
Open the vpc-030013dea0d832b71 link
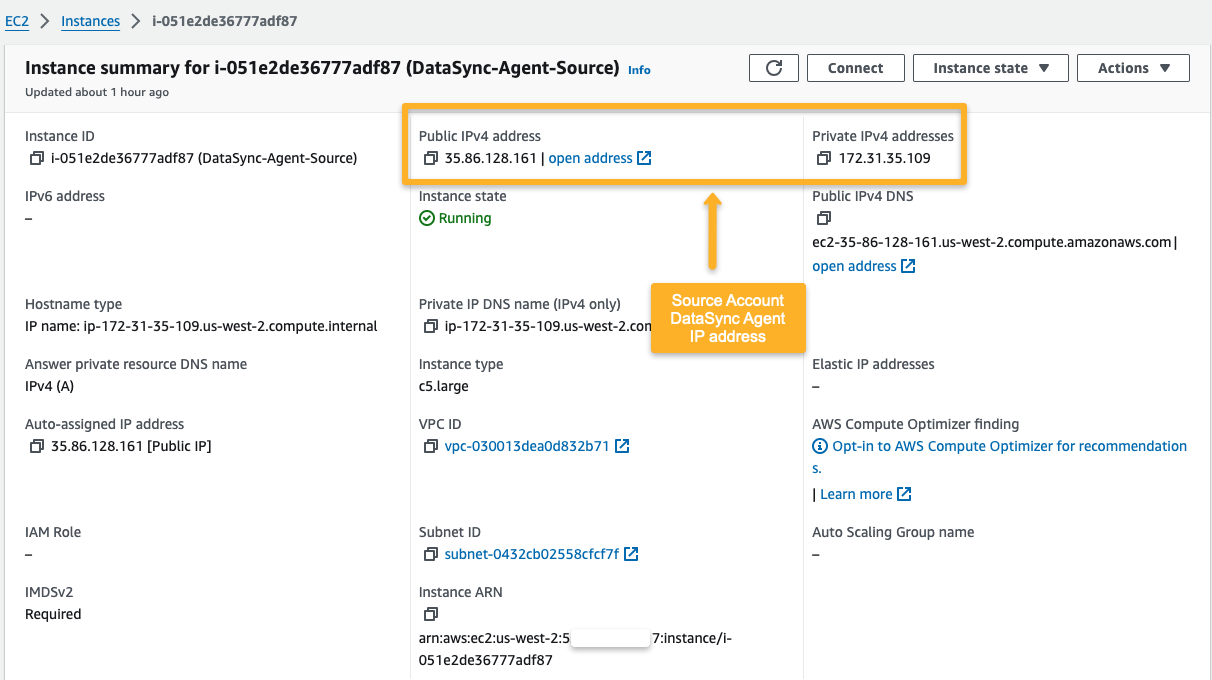(527, 446)
